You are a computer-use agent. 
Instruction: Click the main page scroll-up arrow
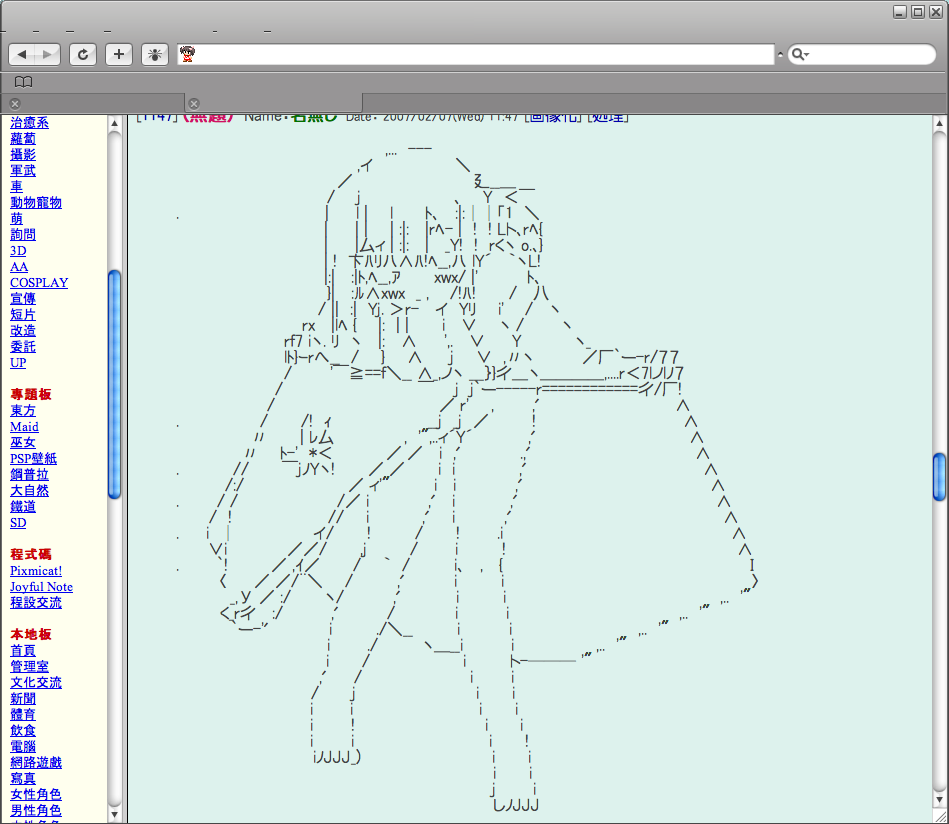pos(939,125)
